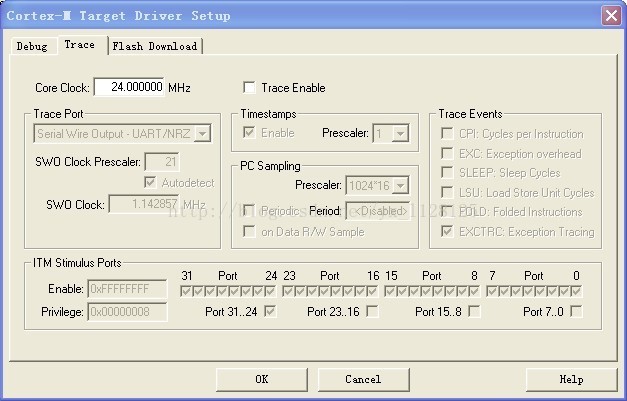Check FOLD: Folded Instructions
Image resolution: width=627 pixels, height=401 pixels.
pyautogui.click(x=447, y=211)
